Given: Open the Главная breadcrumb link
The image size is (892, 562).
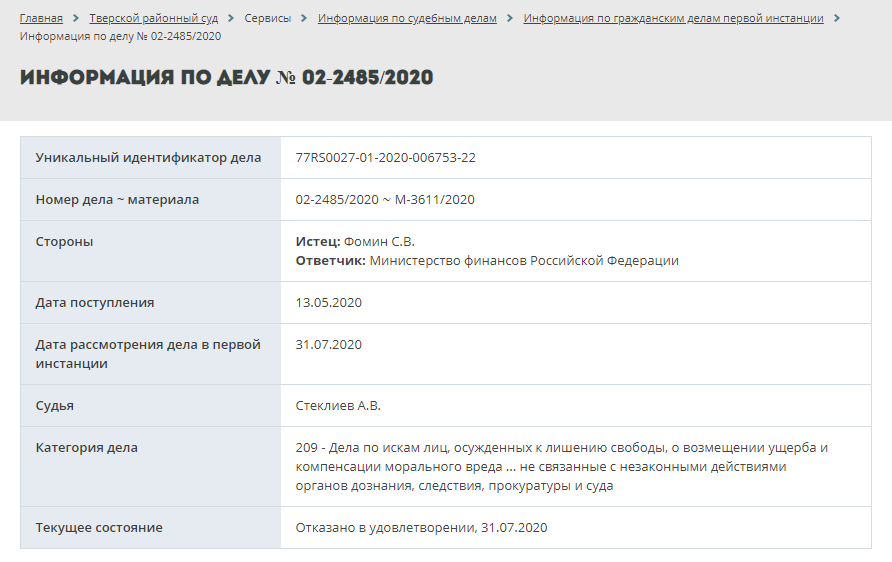Looking at the screenshot, I should [41, 19].
